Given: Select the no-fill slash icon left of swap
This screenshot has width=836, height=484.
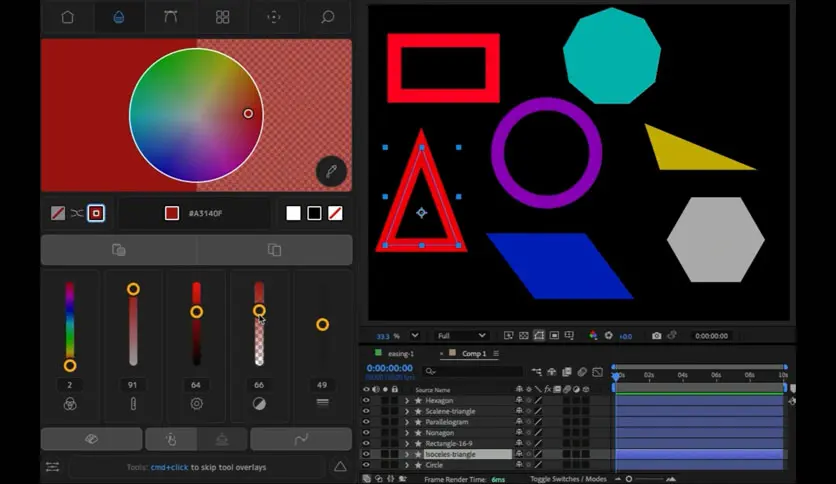Looking at the screenshot, I should [x=58, y=213].
